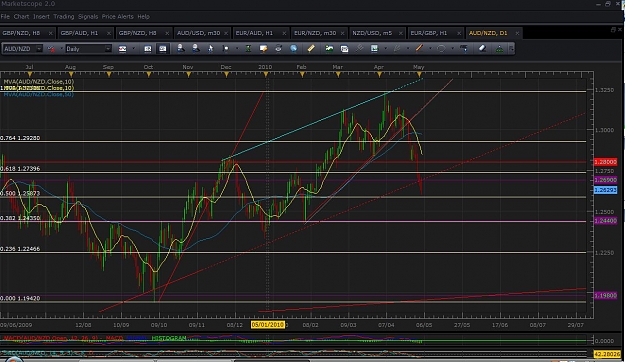The height and width of the screenshot is (362, 625).
Task: Click the green hourglass toolbar icon
Action: coord(248,49)
